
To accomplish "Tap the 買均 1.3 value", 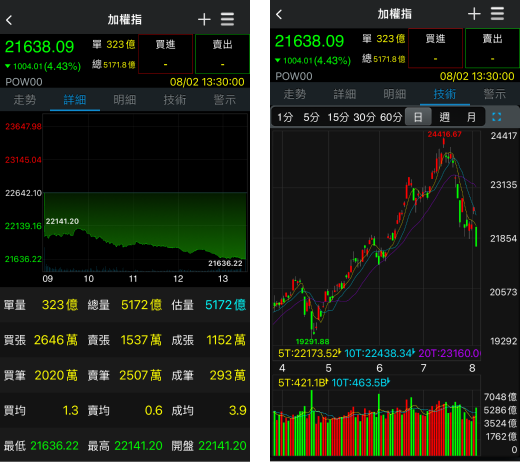I will tap(70, 410).
